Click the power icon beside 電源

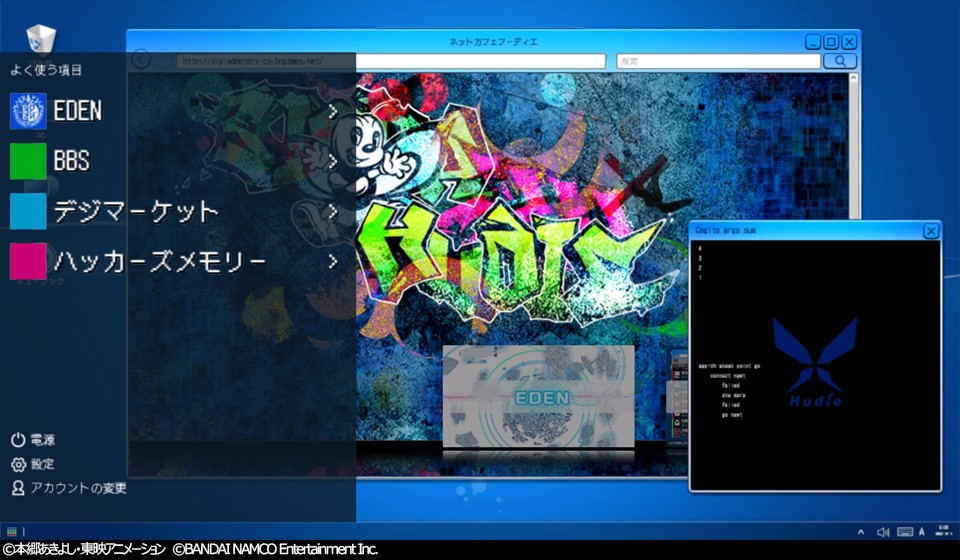point(18,439)
